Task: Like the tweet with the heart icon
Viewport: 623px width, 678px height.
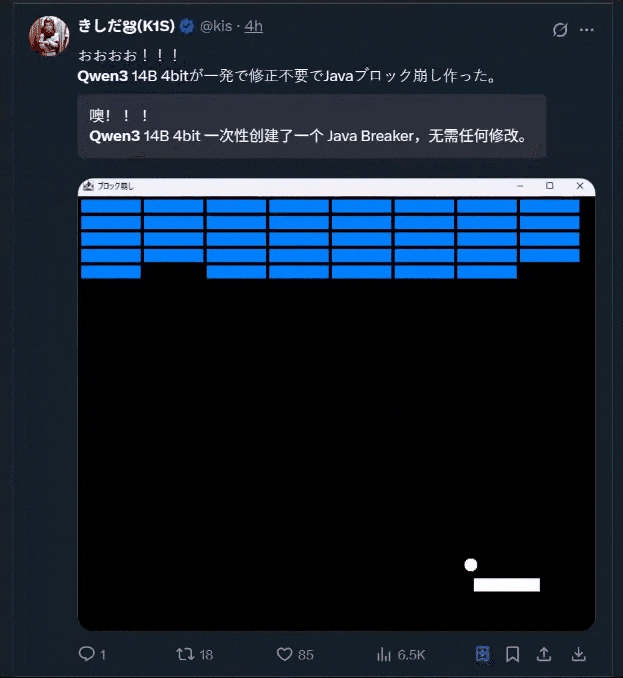Action: coord(284,654)
